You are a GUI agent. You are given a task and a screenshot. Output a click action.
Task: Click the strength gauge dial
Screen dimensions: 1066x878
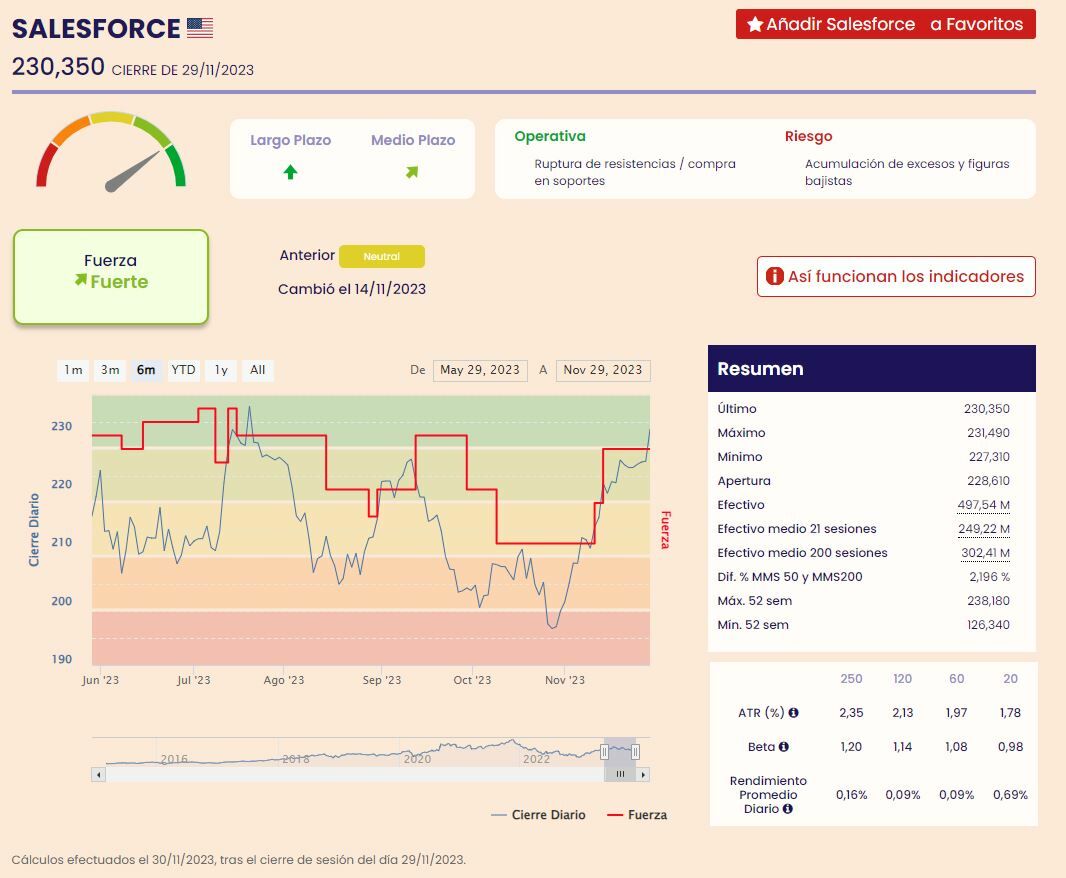(111, 152)
